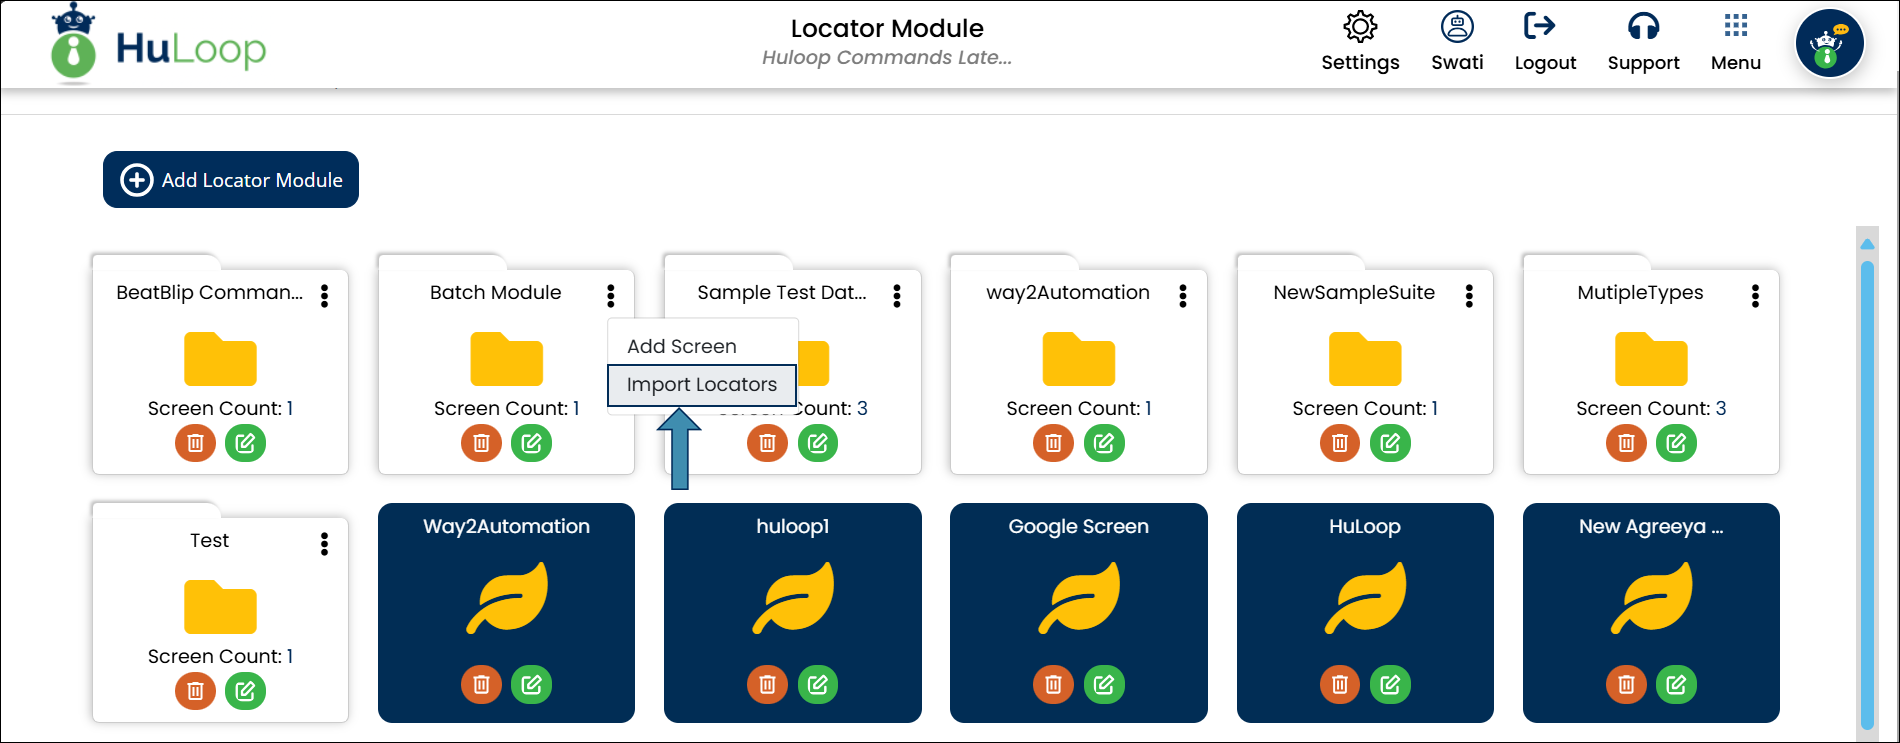
Task: Open NewSampleSuite three-dot menu
Action: (x=1469, y=295)
